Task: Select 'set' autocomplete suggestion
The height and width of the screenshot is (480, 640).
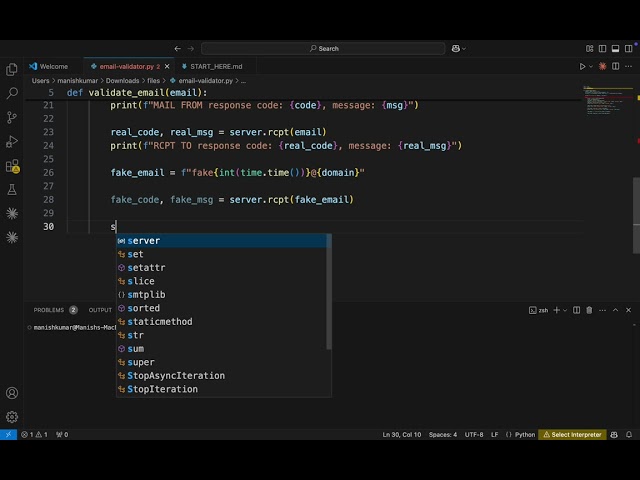Action: point(222,254)
